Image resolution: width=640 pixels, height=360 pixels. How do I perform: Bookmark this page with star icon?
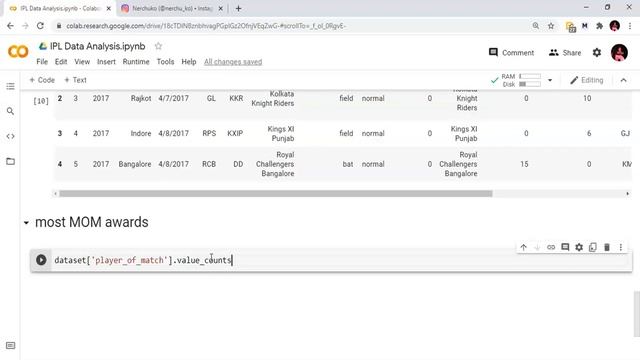coord(551,26)
